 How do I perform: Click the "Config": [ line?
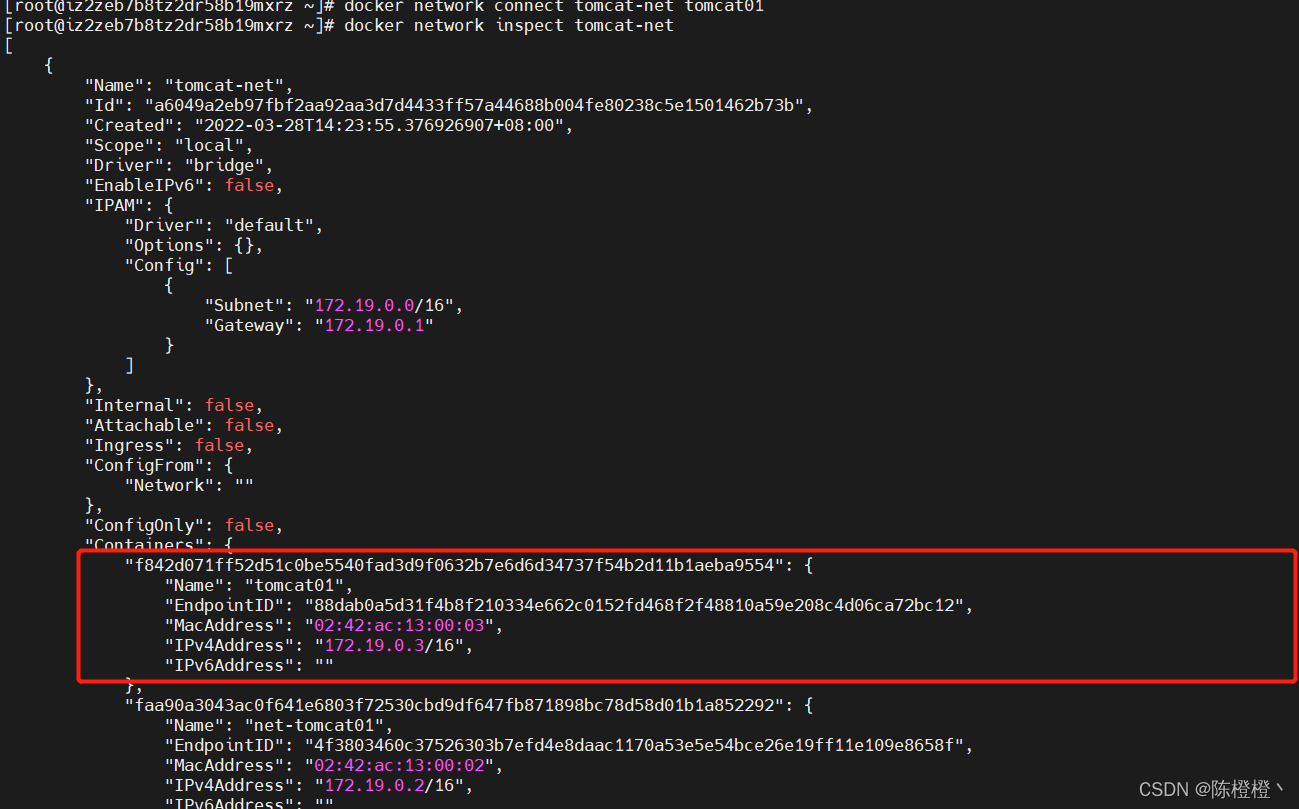(x=179, y=265)
